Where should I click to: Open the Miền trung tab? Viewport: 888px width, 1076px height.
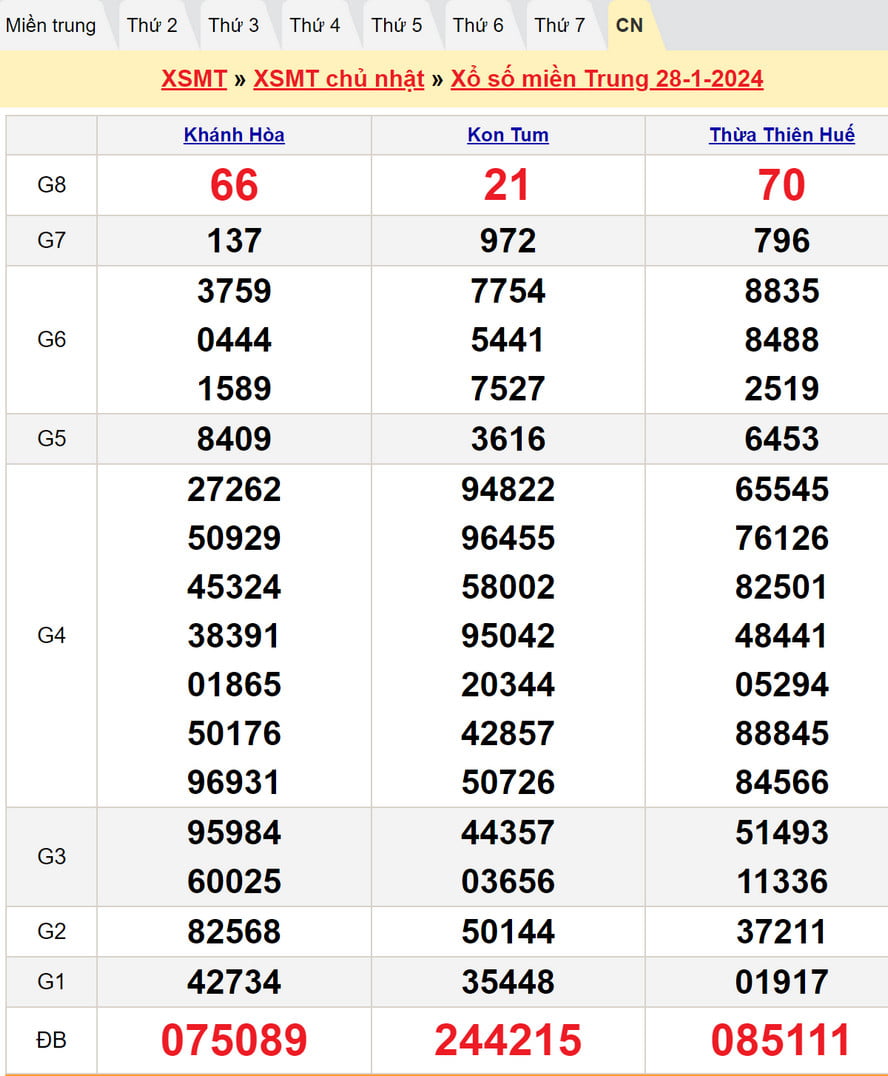point(51,25)
